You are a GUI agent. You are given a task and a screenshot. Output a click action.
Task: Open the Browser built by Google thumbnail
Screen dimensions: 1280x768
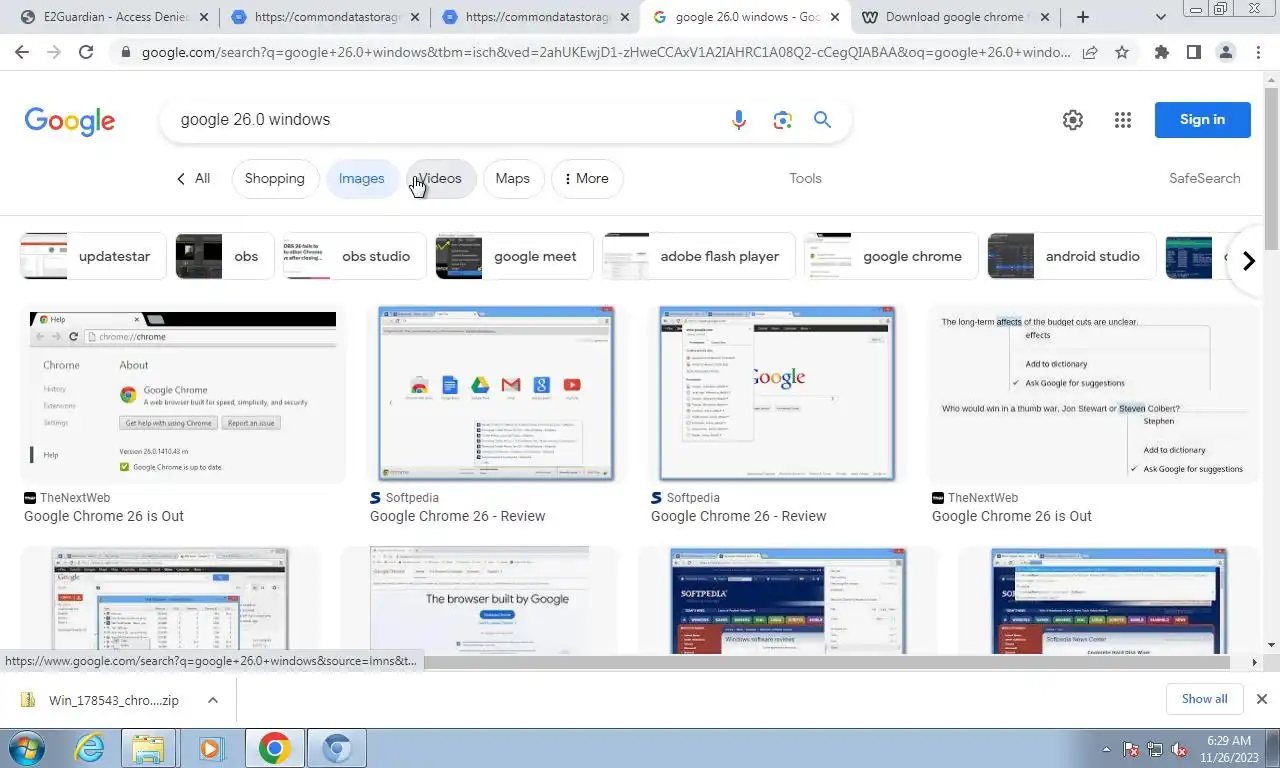479,600
